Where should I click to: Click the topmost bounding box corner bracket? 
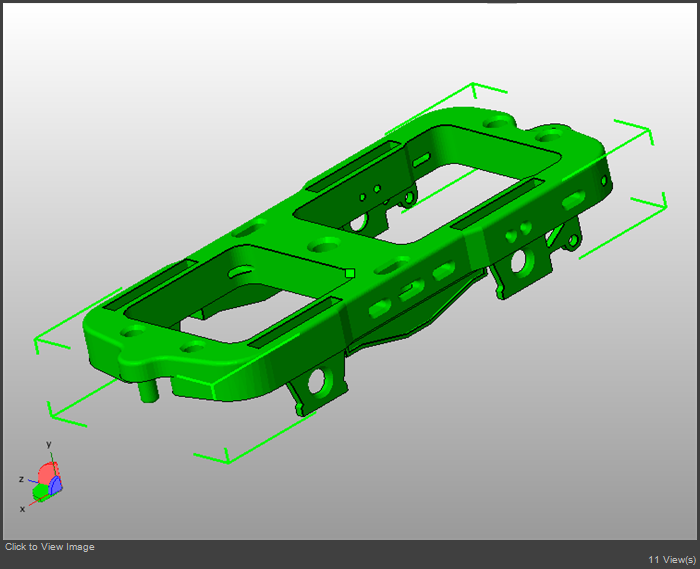click(x=486, y=90)
